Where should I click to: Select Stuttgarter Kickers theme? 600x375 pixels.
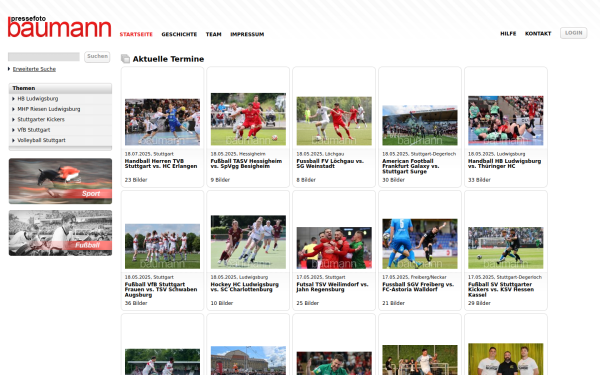(41, 119)
